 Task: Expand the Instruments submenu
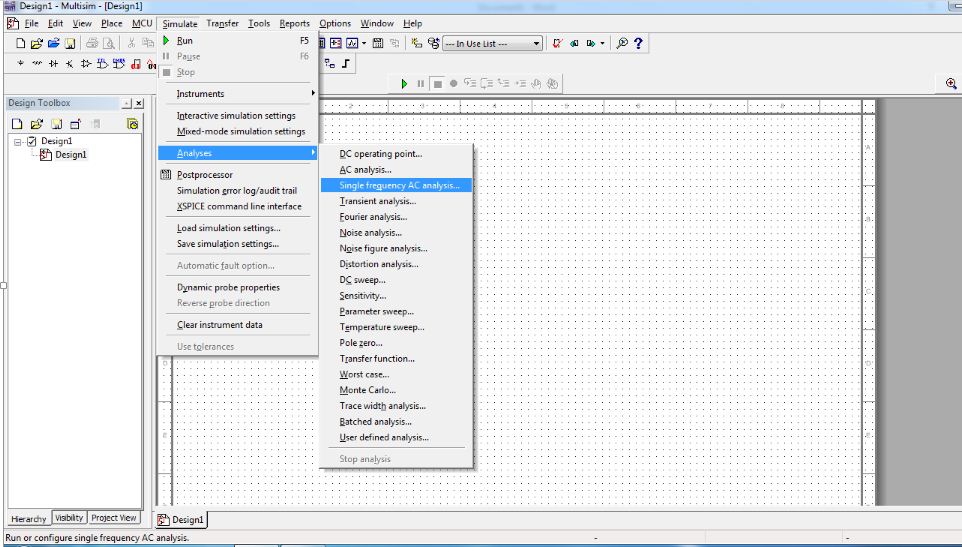coord(237,94)
